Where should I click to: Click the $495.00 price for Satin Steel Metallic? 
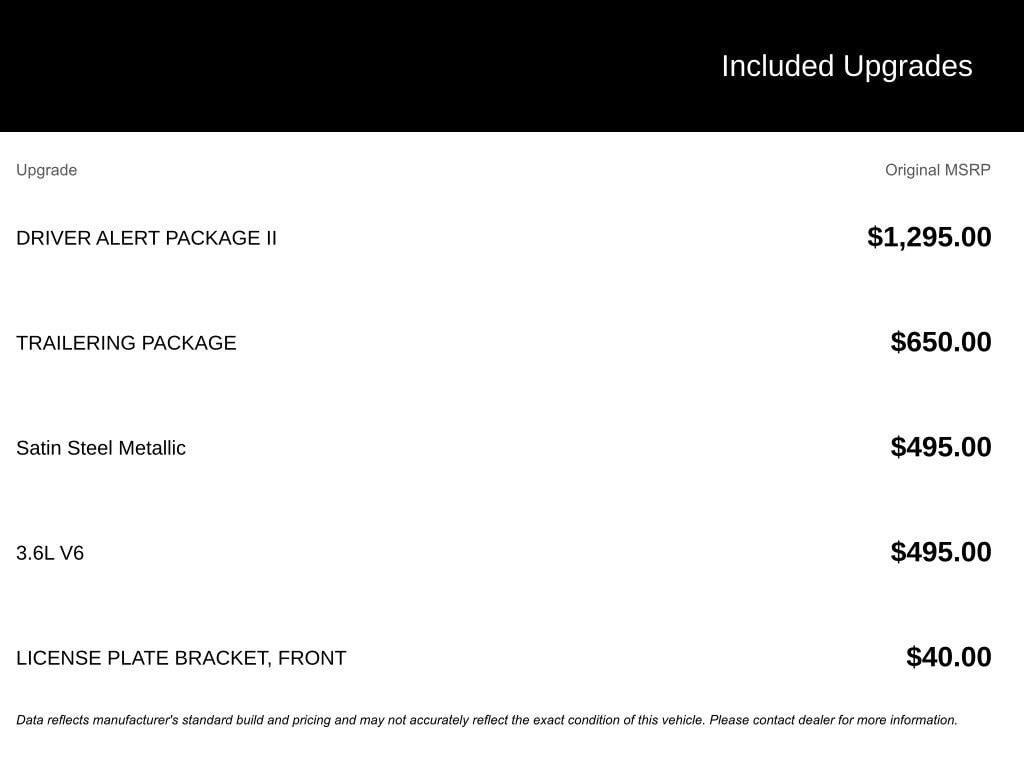(941, 447)
